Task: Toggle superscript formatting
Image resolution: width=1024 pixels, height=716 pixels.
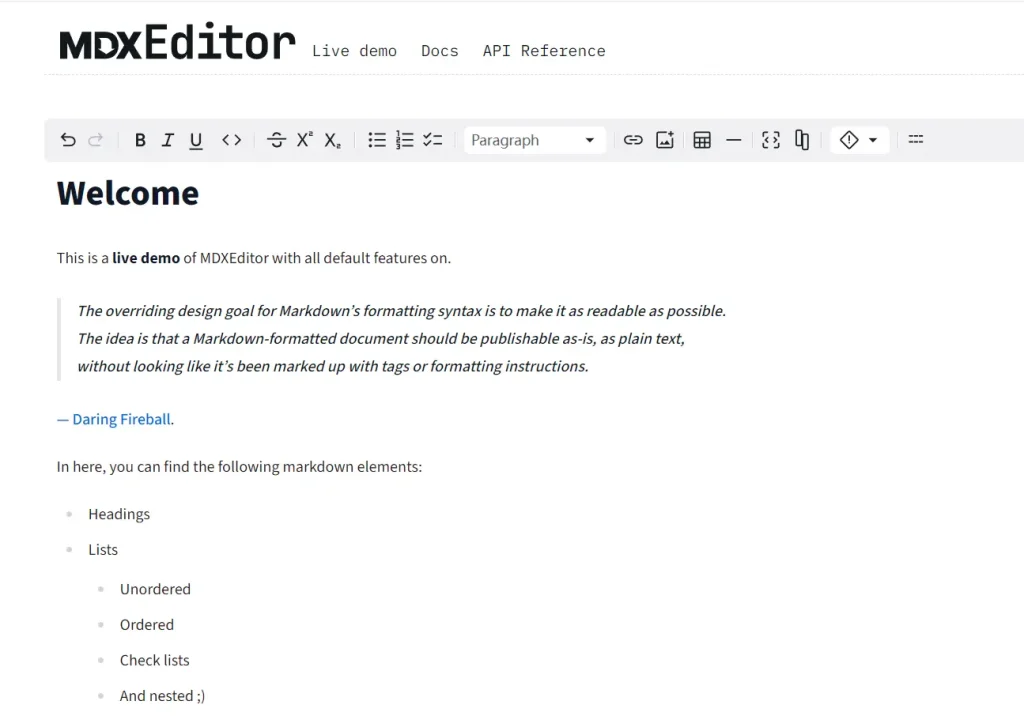Action: pos(303,140)
